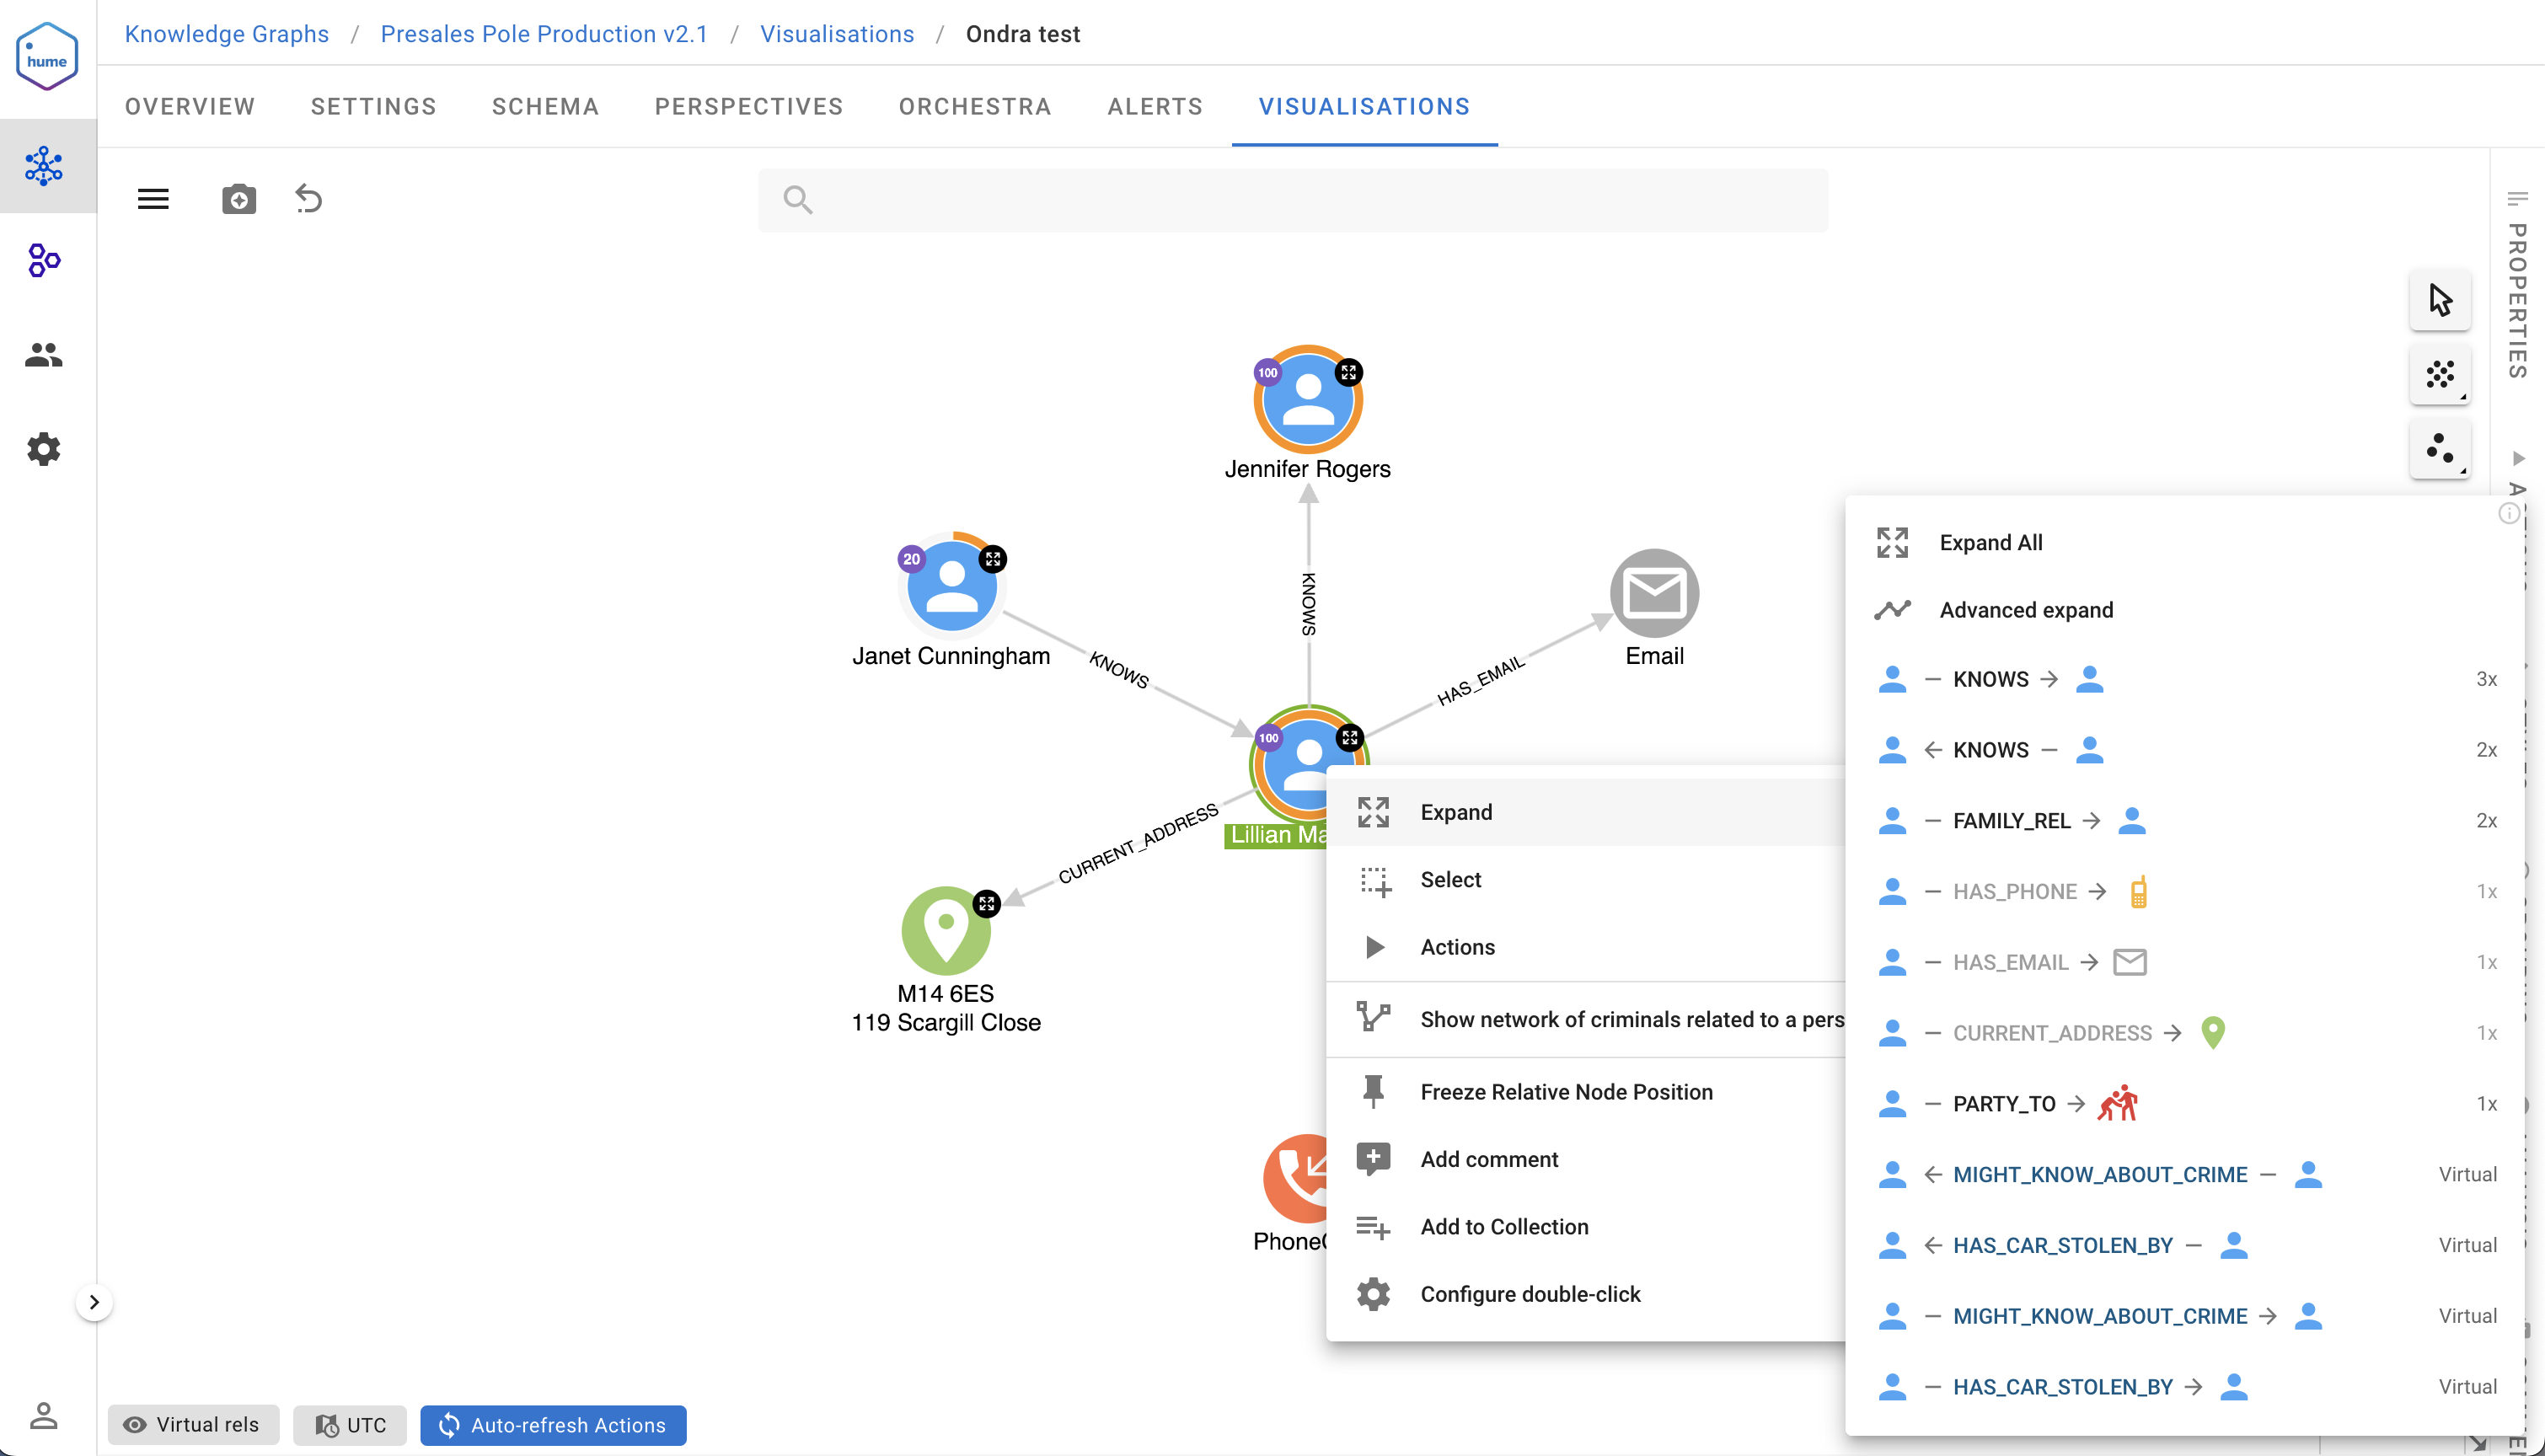Click the snapshot camera icon
The image size is (2545, 1456).
[238, 199]
